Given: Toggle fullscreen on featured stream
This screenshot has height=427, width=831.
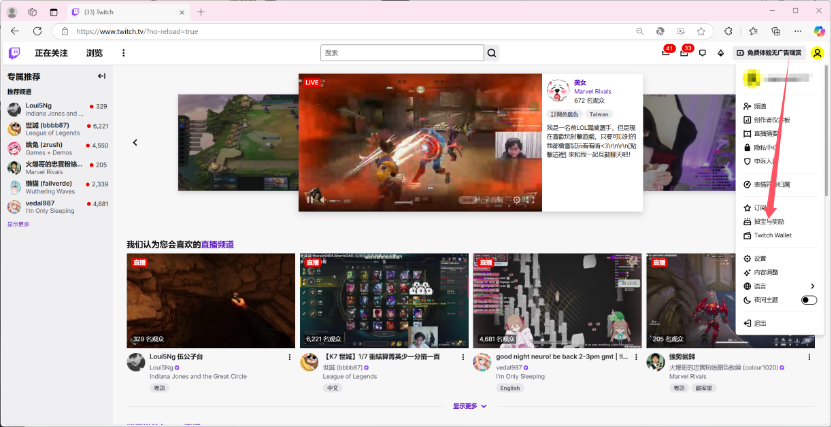Looking at the screenshot, I should pyautogui.click(x=530, y=200).
